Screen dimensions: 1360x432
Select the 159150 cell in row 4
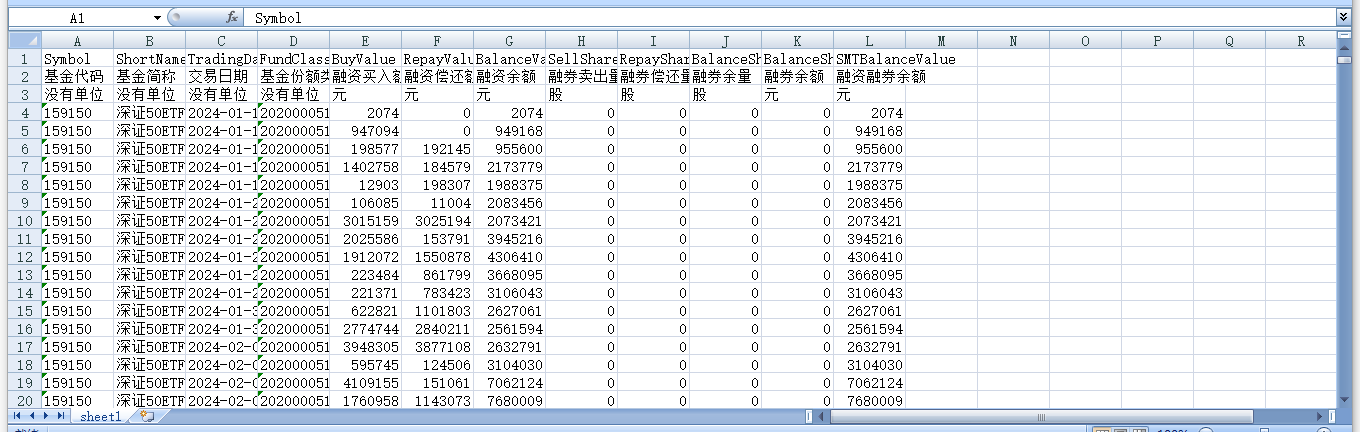coord(77,113)
